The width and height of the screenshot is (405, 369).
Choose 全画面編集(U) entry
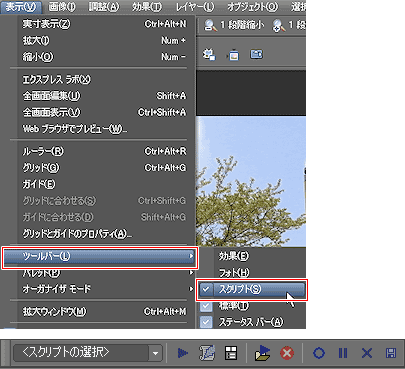coord(100,96)
